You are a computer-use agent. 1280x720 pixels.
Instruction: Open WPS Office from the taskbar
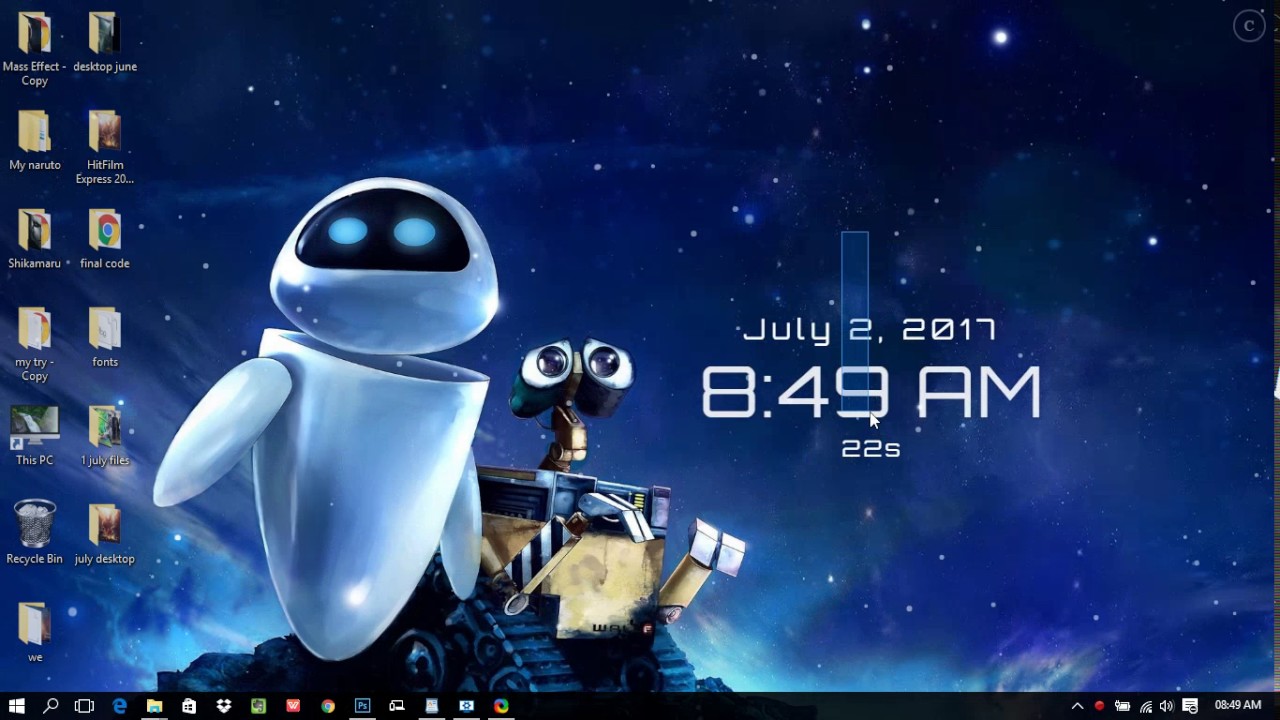point(293,706)
